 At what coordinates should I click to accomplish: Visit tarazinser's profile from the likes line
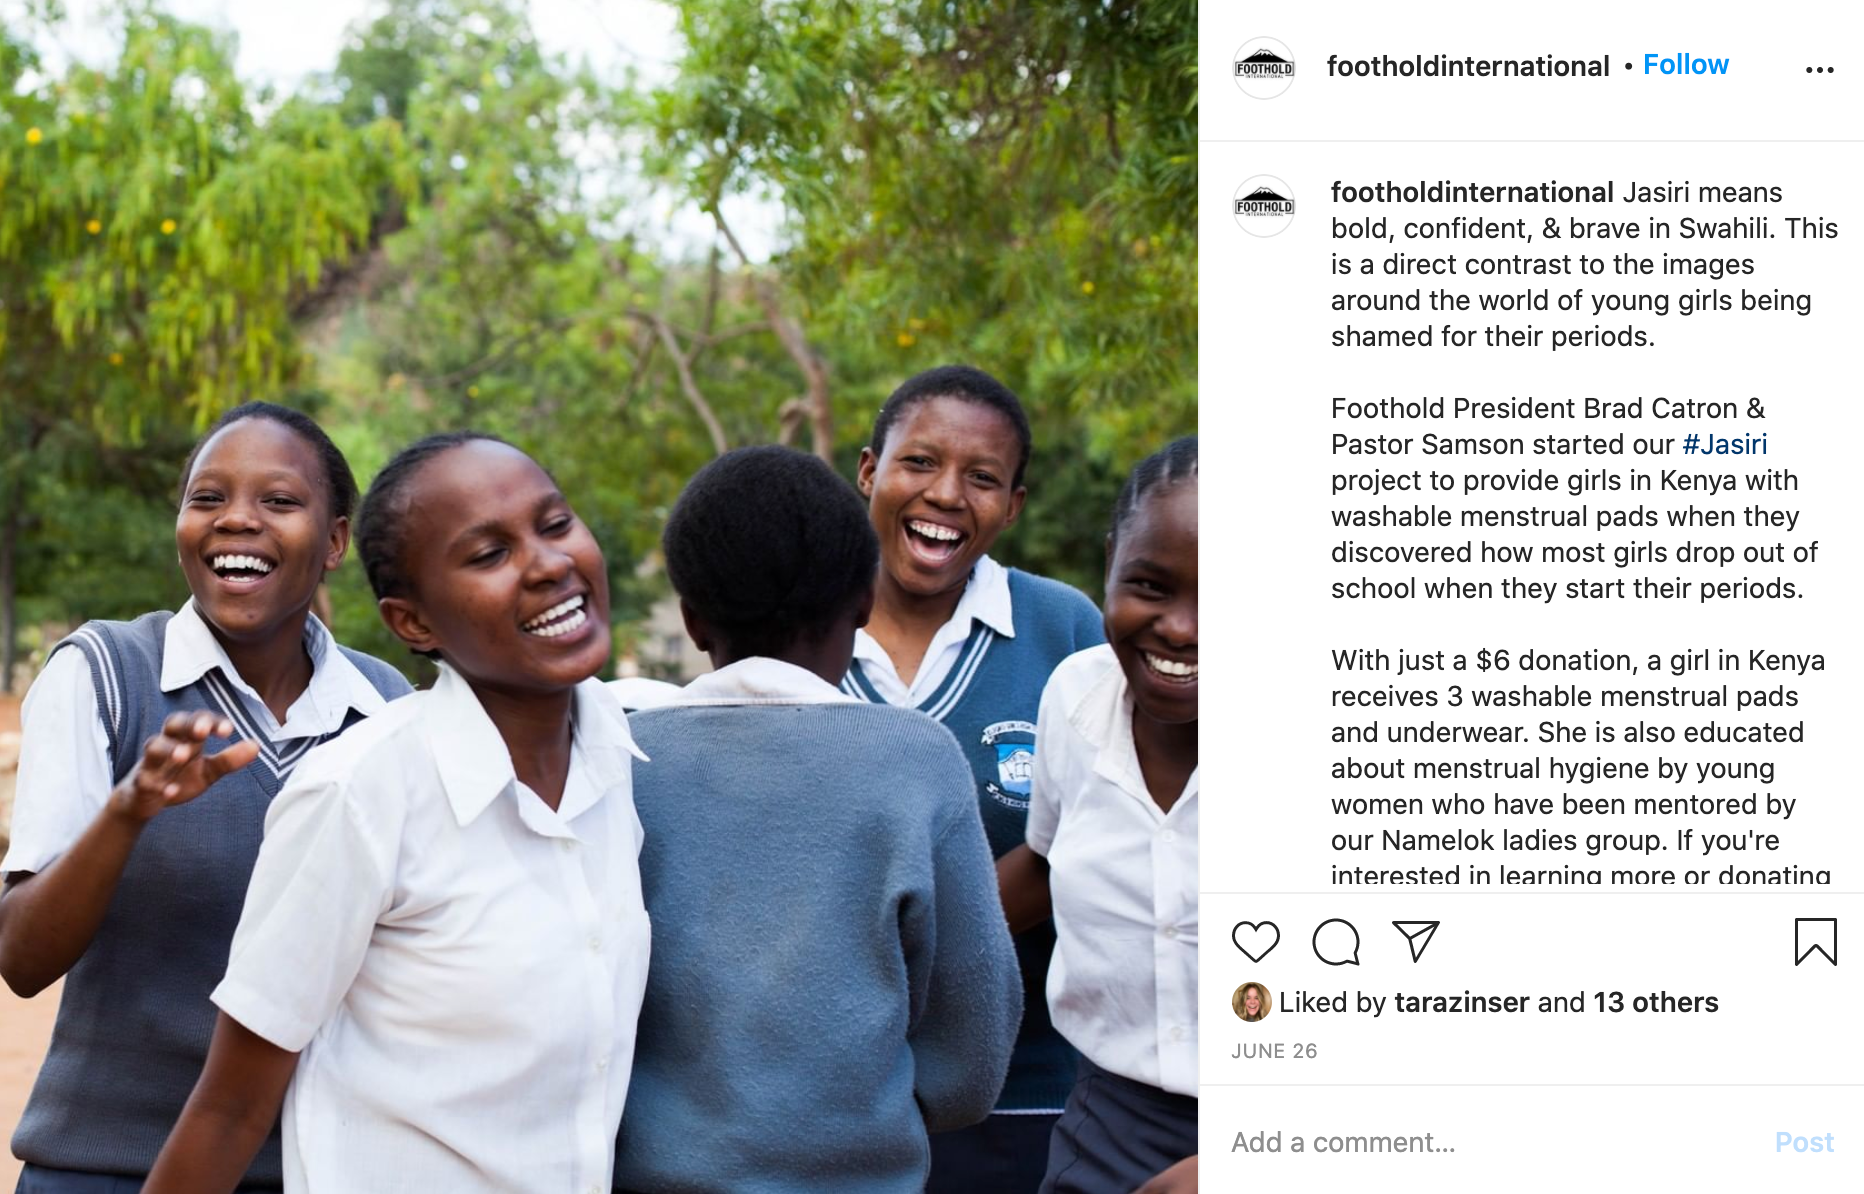point(1461,1002)
